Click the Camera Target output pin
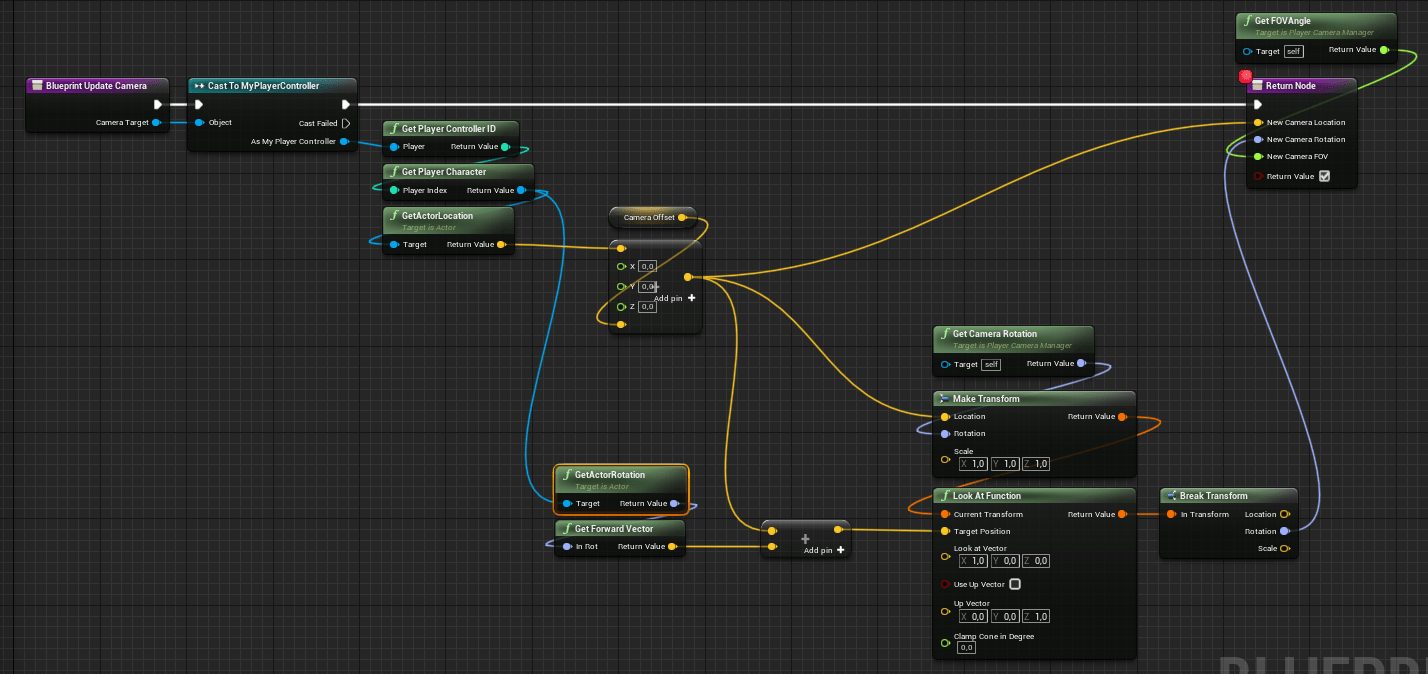This screenshot has width=1428, height=674. pyautogui.click(x=156, y=123)
